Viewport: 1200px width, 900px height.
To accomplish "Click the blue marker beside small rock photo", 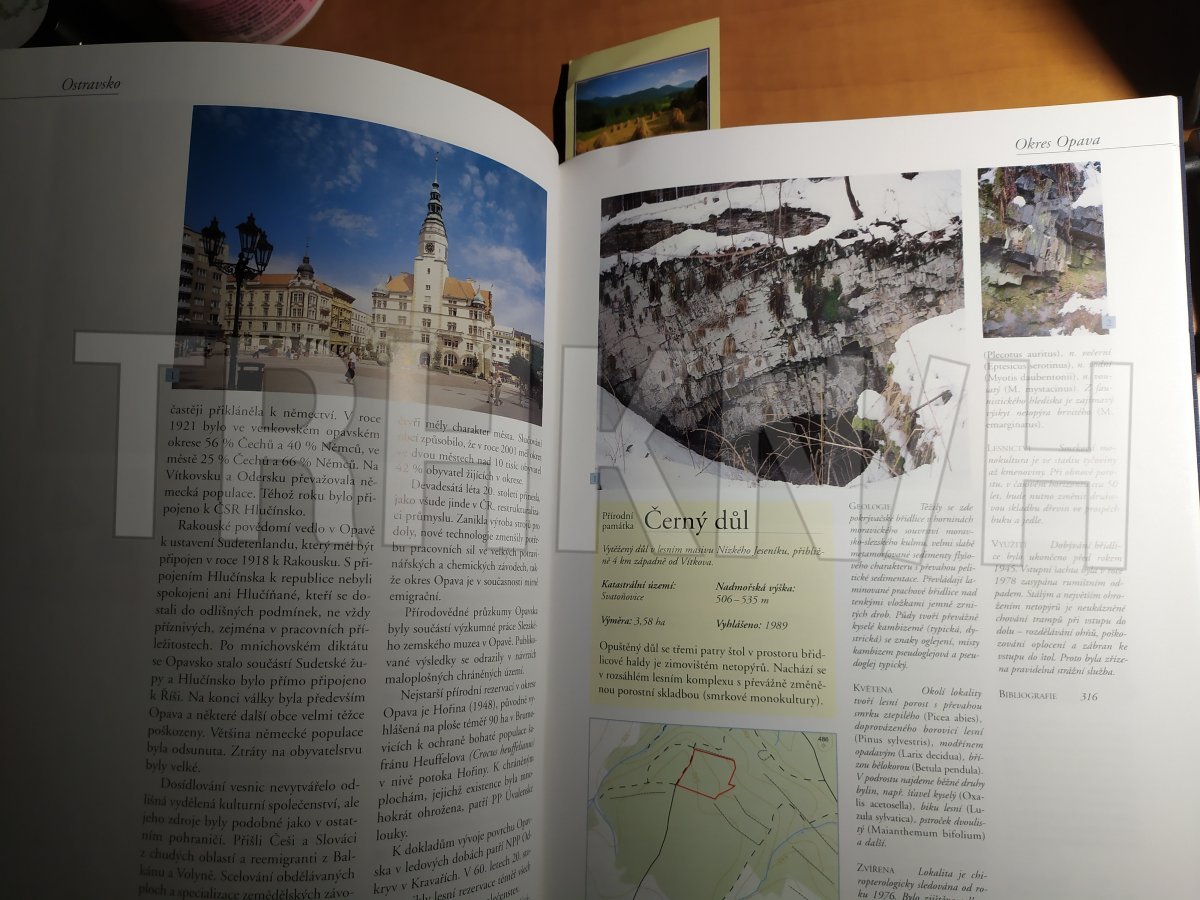I will [x=1110, y=321].
